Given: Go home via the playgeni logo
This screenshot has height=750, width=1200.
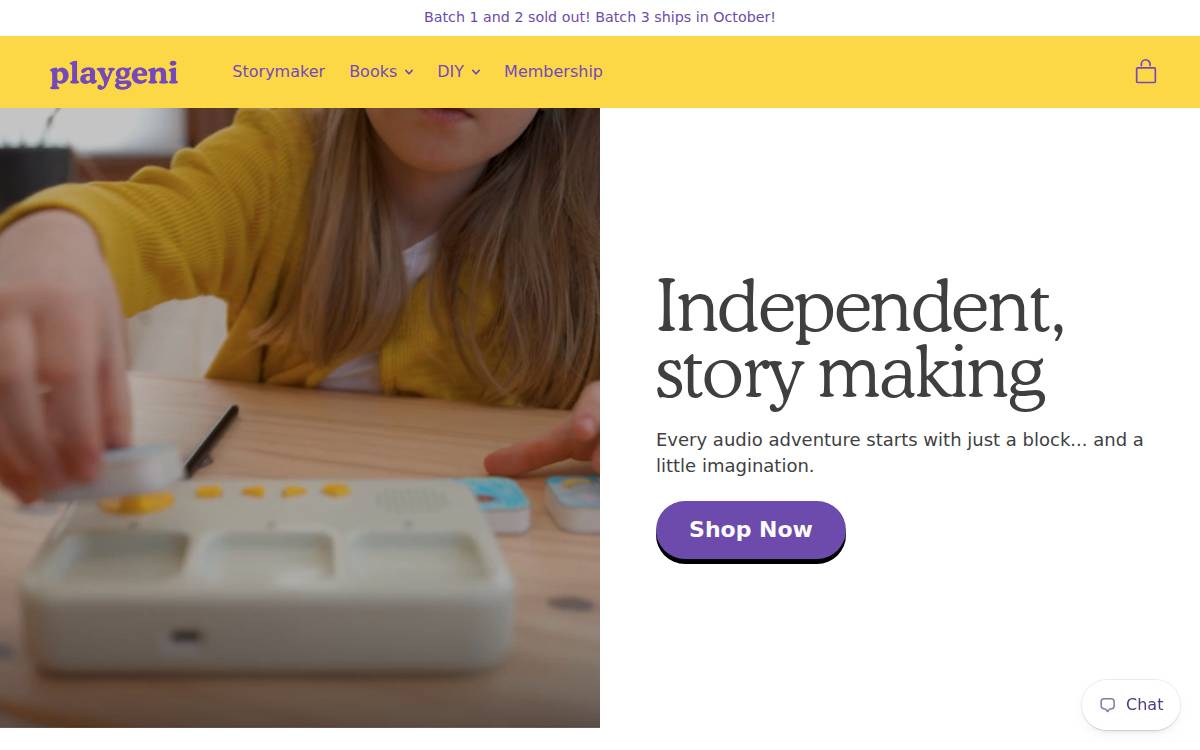Looking at the screenshot, I should (x=114, y=73).
